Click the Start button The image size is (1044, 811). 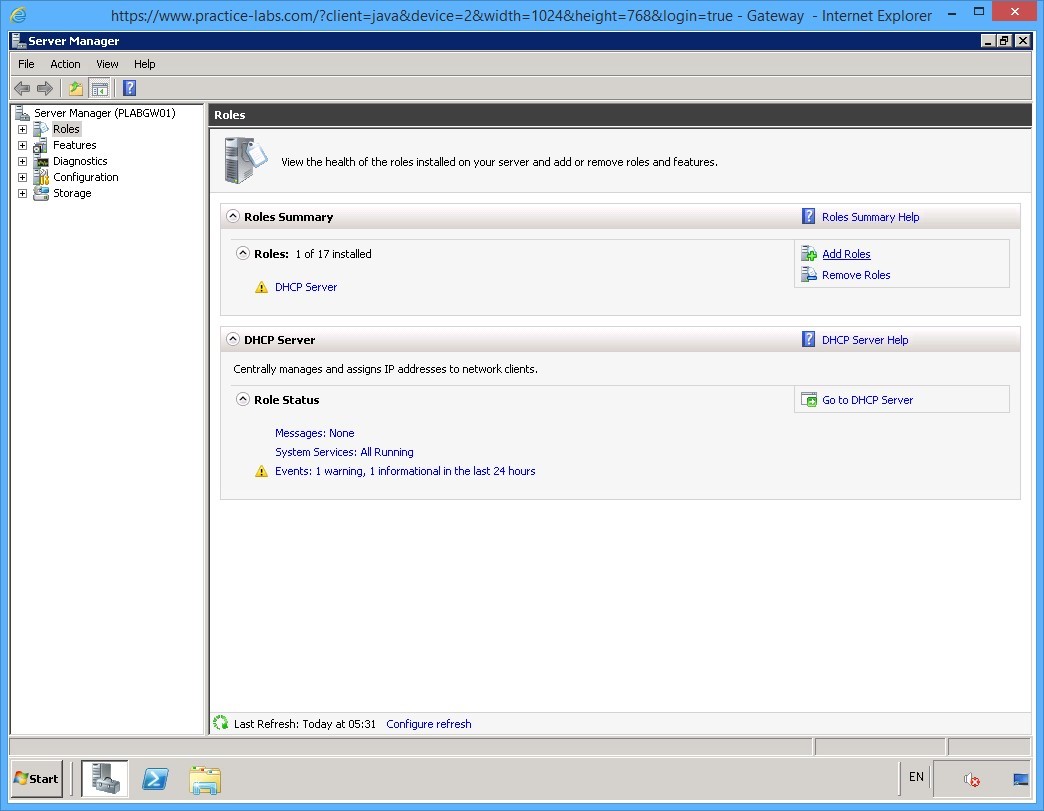(35, 779)
